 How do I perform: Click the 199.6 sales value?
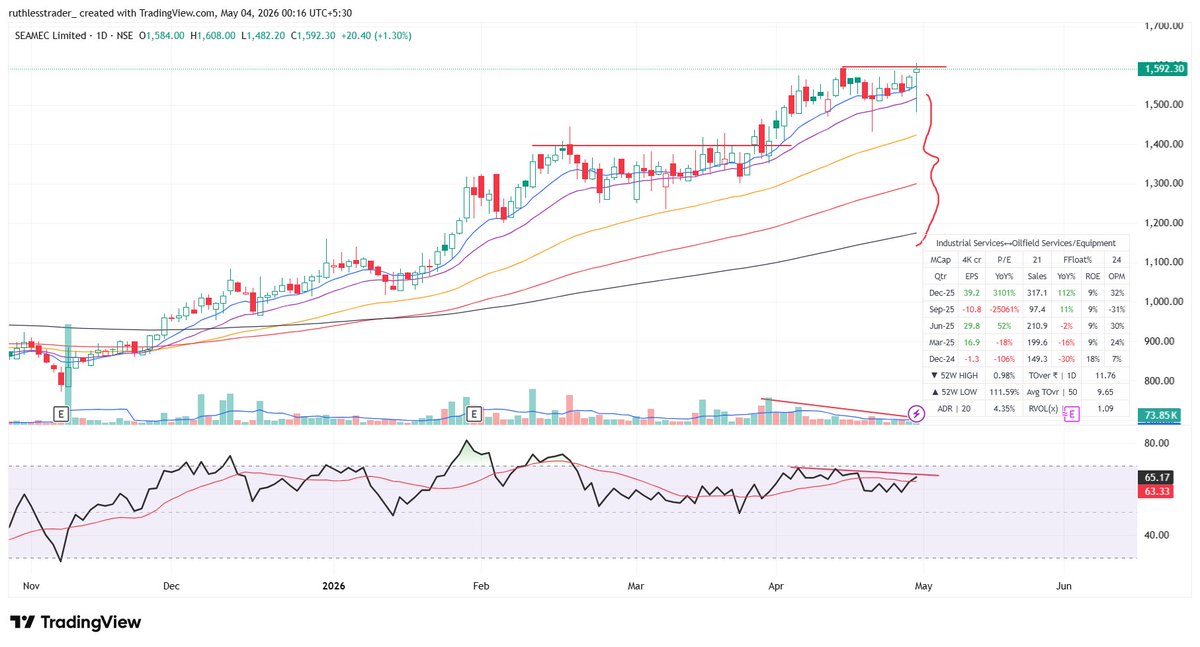coord(1037,341)
